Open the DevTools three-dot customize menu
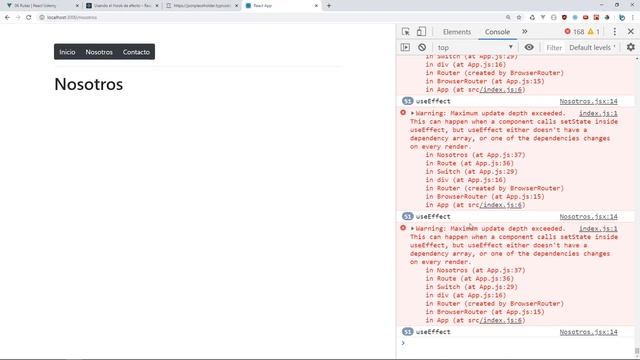Image resolution: width=640 pixels, height=360 pixels. click(615, 31)
